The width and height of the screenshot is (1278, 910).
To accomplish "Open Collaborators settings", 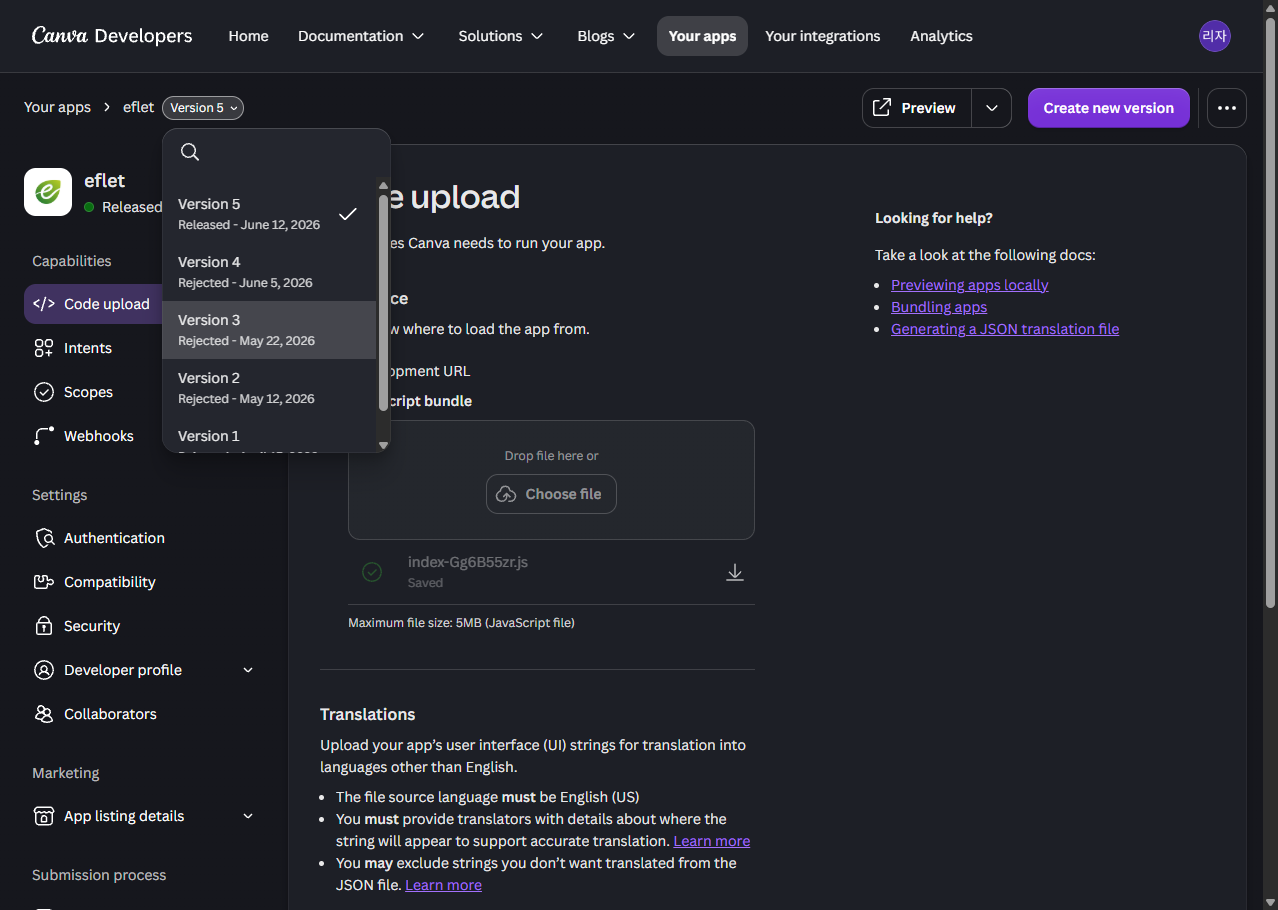I will tap(144, 714).
